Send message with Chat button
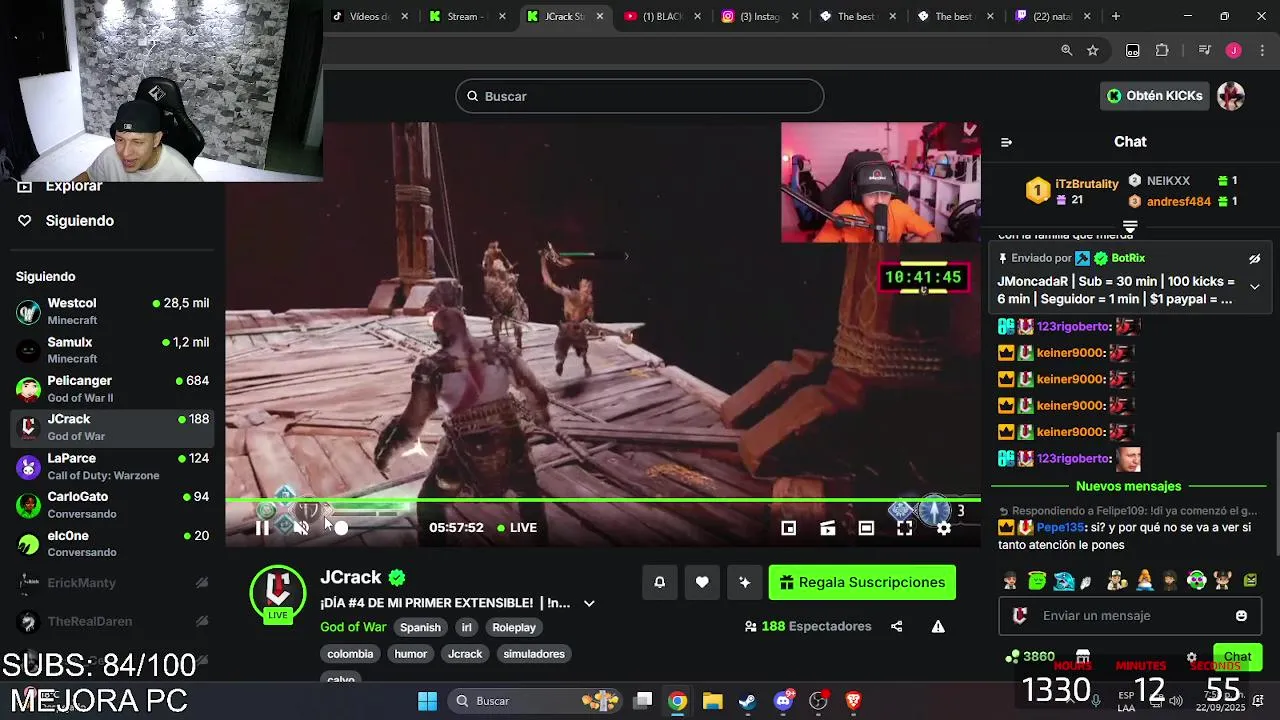 click(x=1237, y=657)
